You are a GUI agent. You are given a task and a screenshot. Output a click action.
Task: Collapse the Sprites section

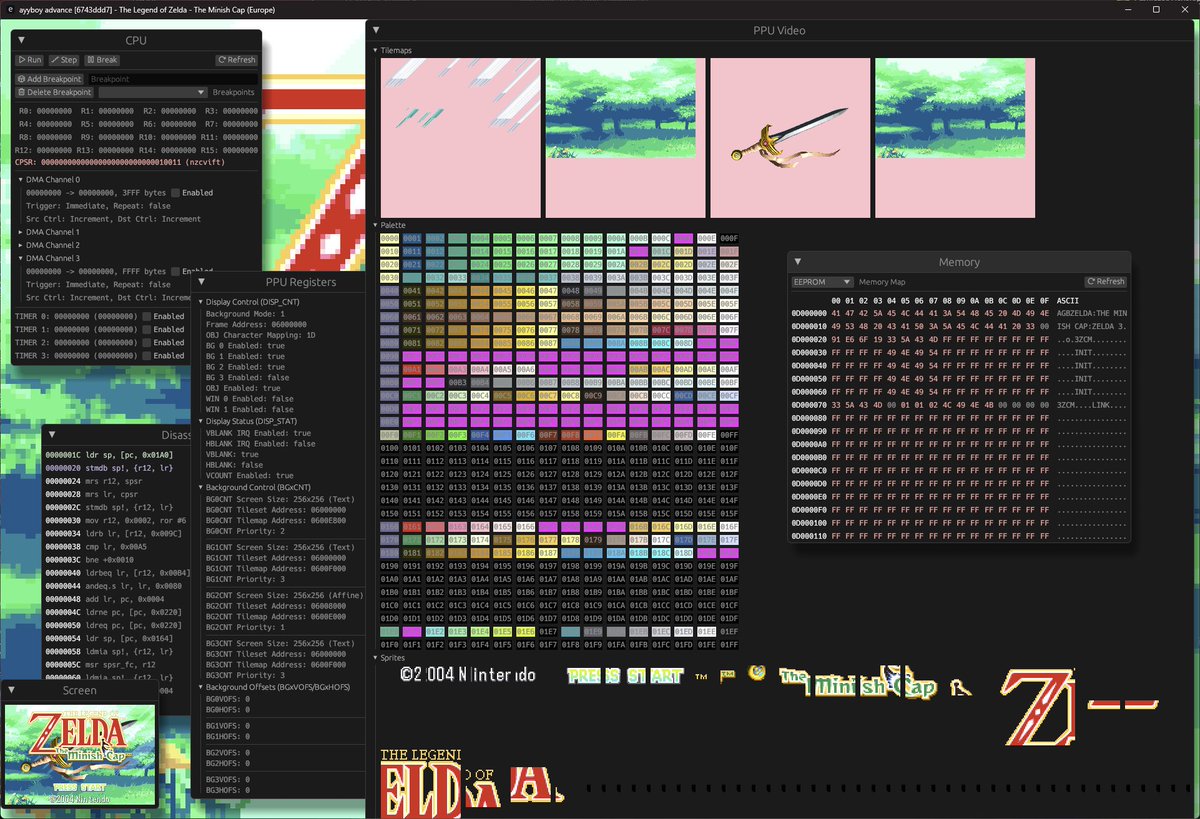click(375, 658)
